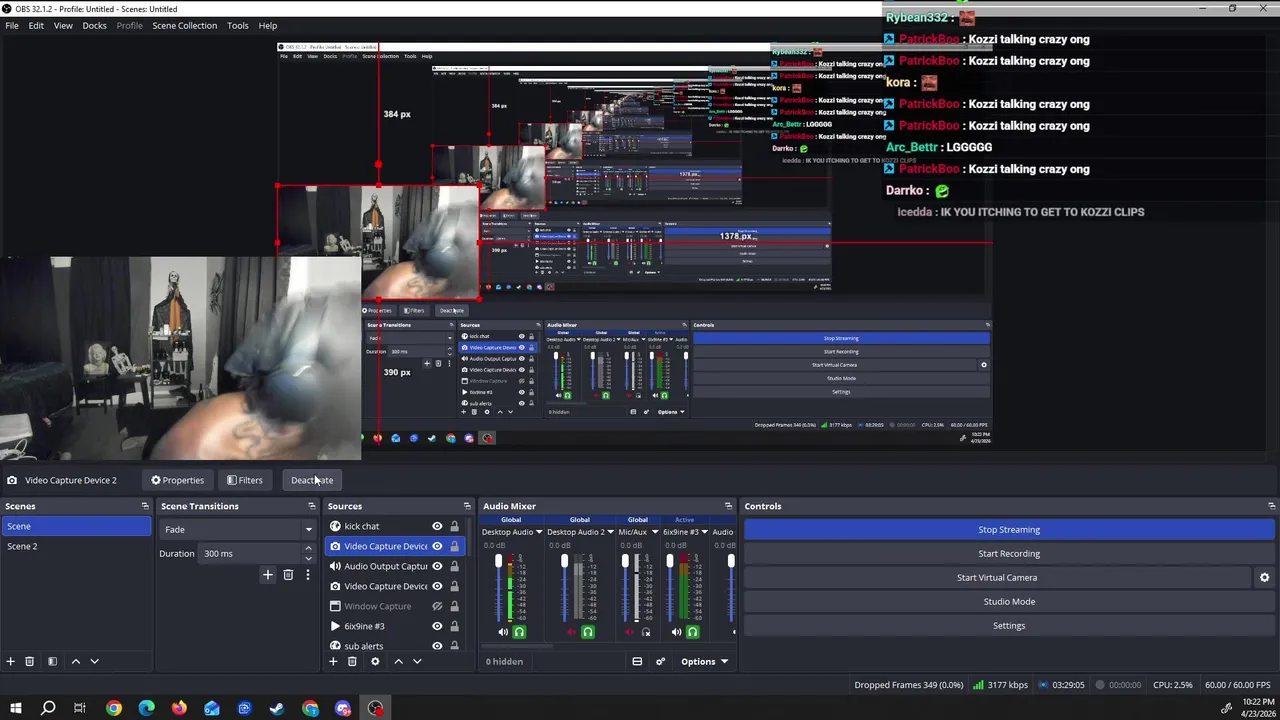This screenshot has height=720, width=1280.
Task: Open the Windows Start menu
Action: coord(15,708)
